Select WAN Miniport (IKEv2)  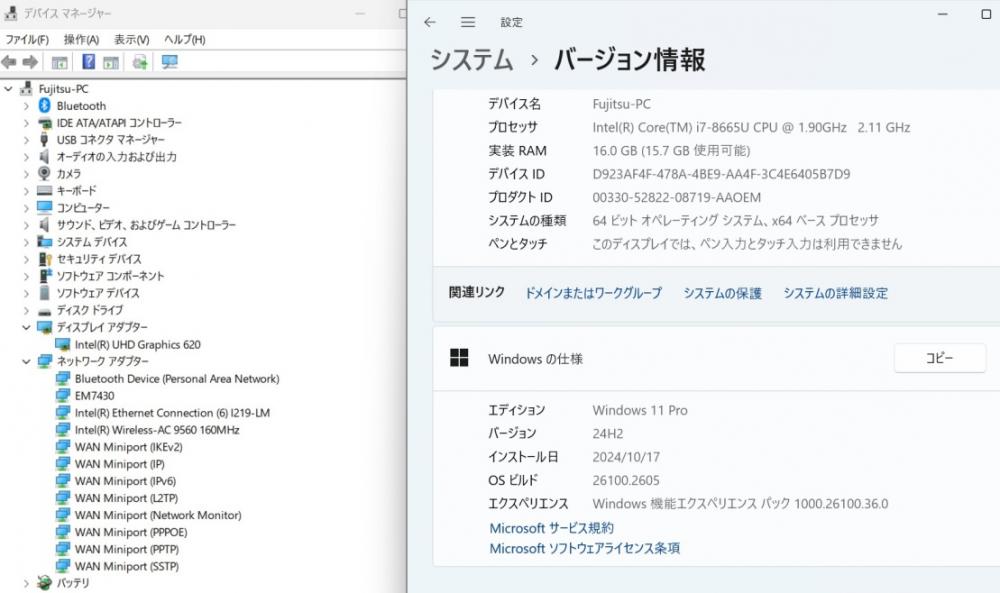pyautogui.click(x=129, y=447)
